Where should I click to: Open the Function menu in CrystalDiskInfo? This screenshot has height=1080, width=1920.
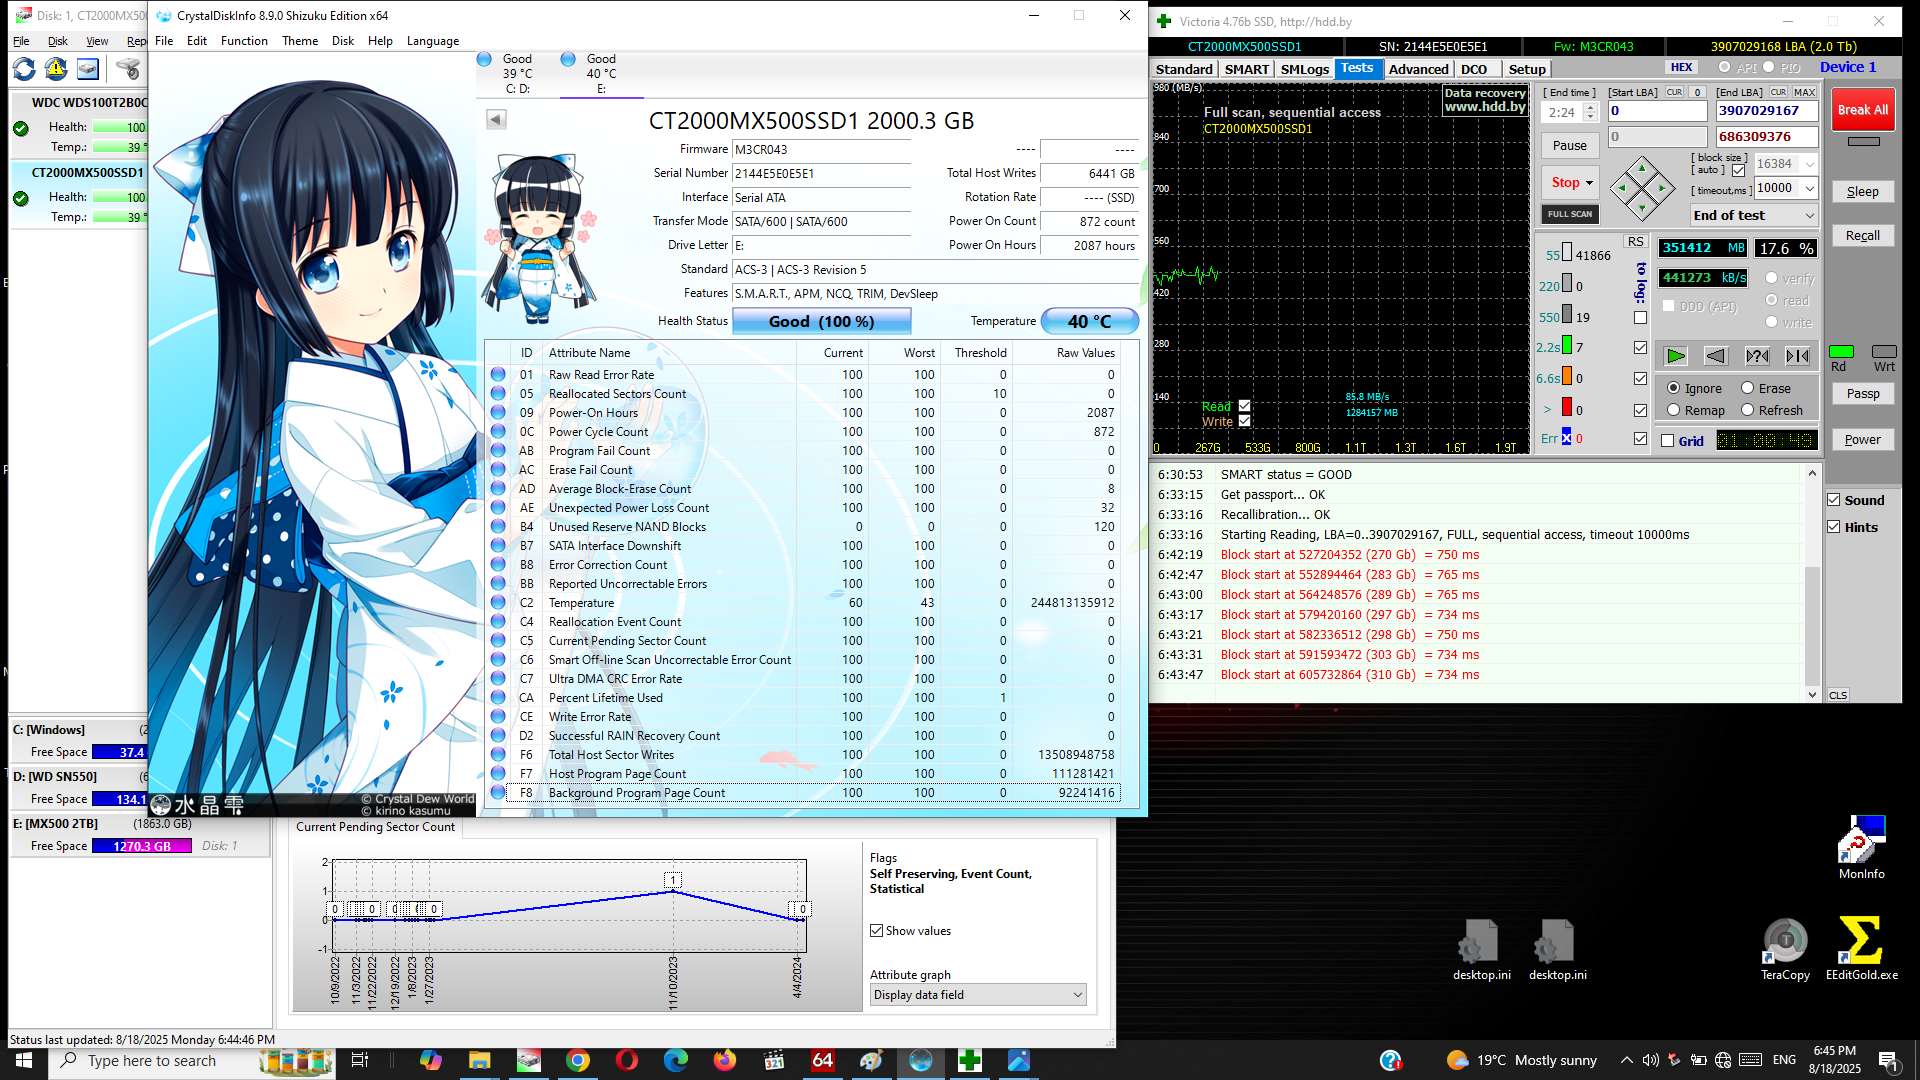point(244,41)
